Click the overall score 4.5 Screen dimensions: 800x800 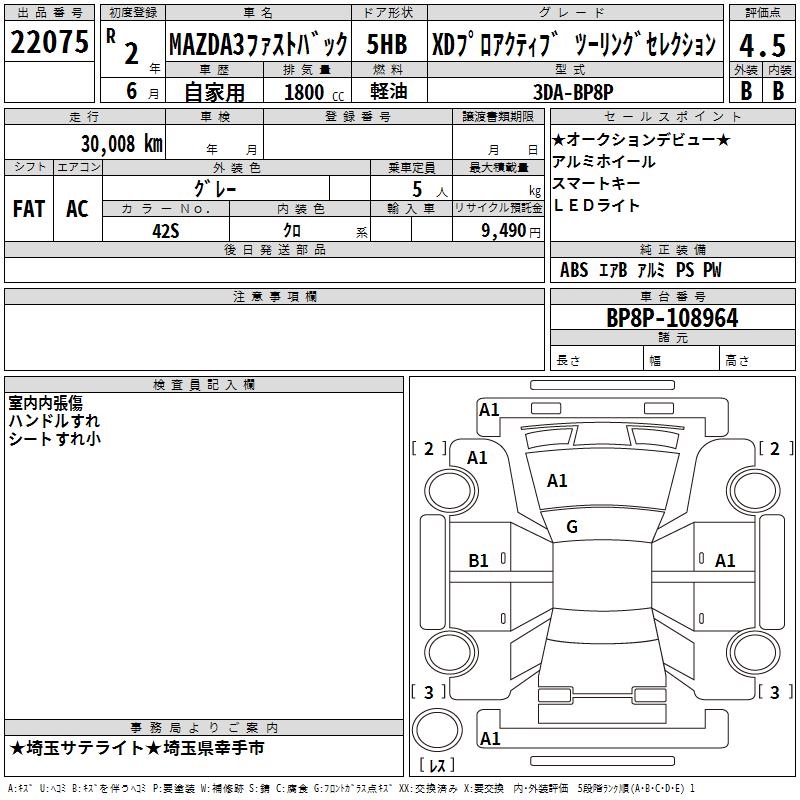pos(762,45)
